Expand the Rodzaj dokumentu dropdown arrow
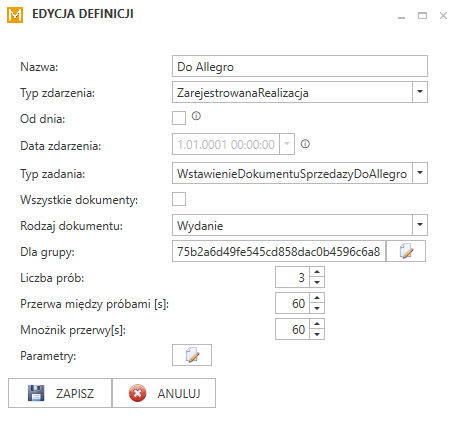The image size is (466, 434). click(420, 225)
